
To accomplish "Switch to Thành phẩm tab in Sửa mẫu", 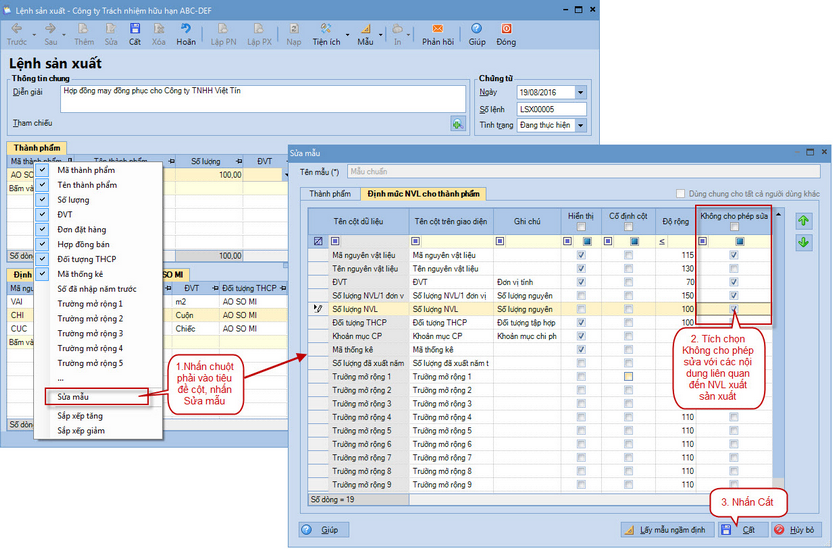I will [330, 194].
